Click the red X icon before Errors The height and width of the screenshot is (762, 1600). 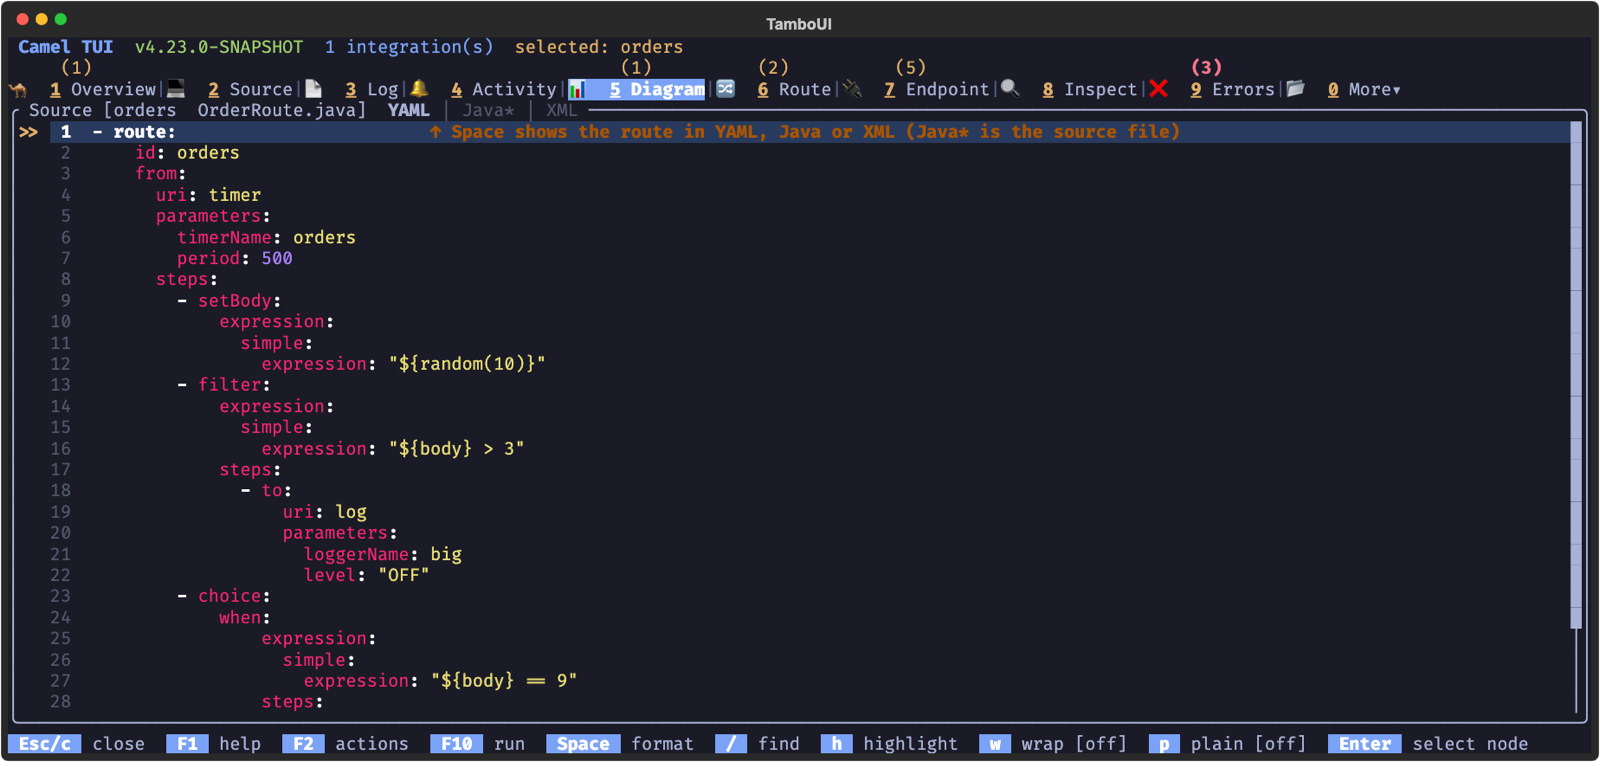coord(1158,89)
